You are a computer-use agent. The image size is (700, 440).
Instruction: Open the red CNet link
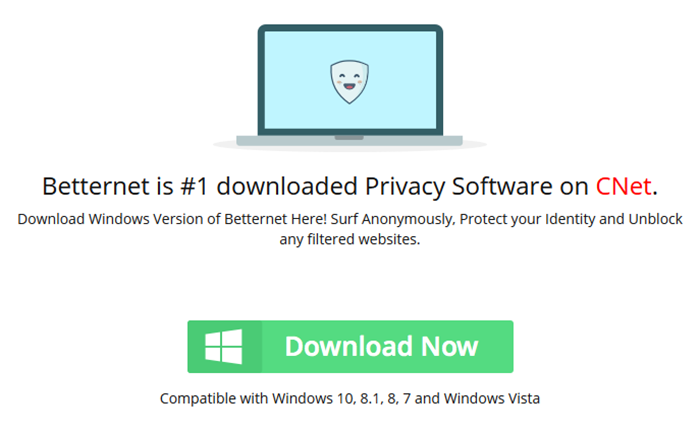(x=623, y=186)
